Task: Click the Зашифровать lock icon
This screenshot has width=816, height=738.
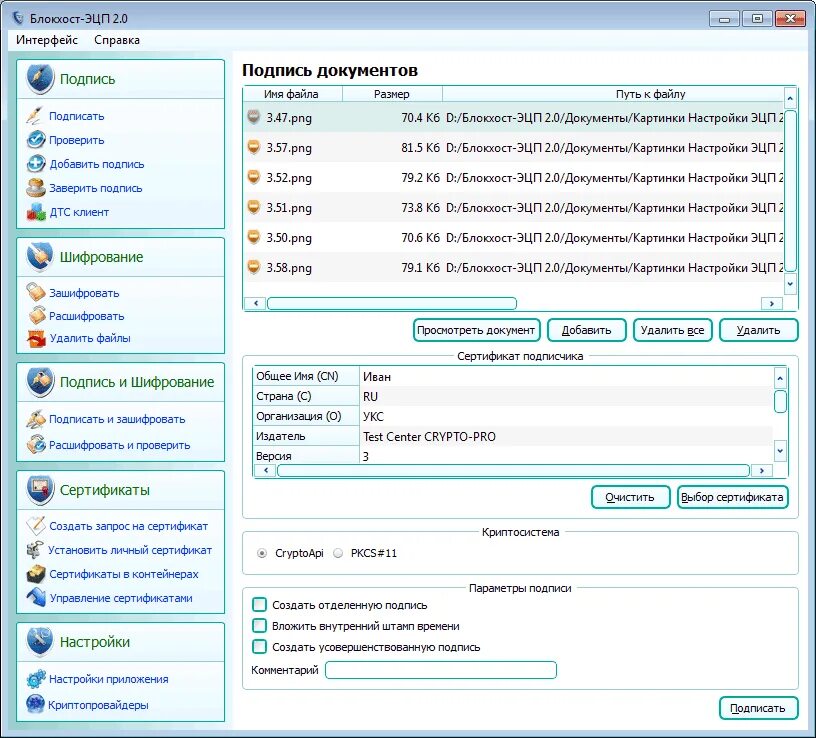Action: click(36, 292)
